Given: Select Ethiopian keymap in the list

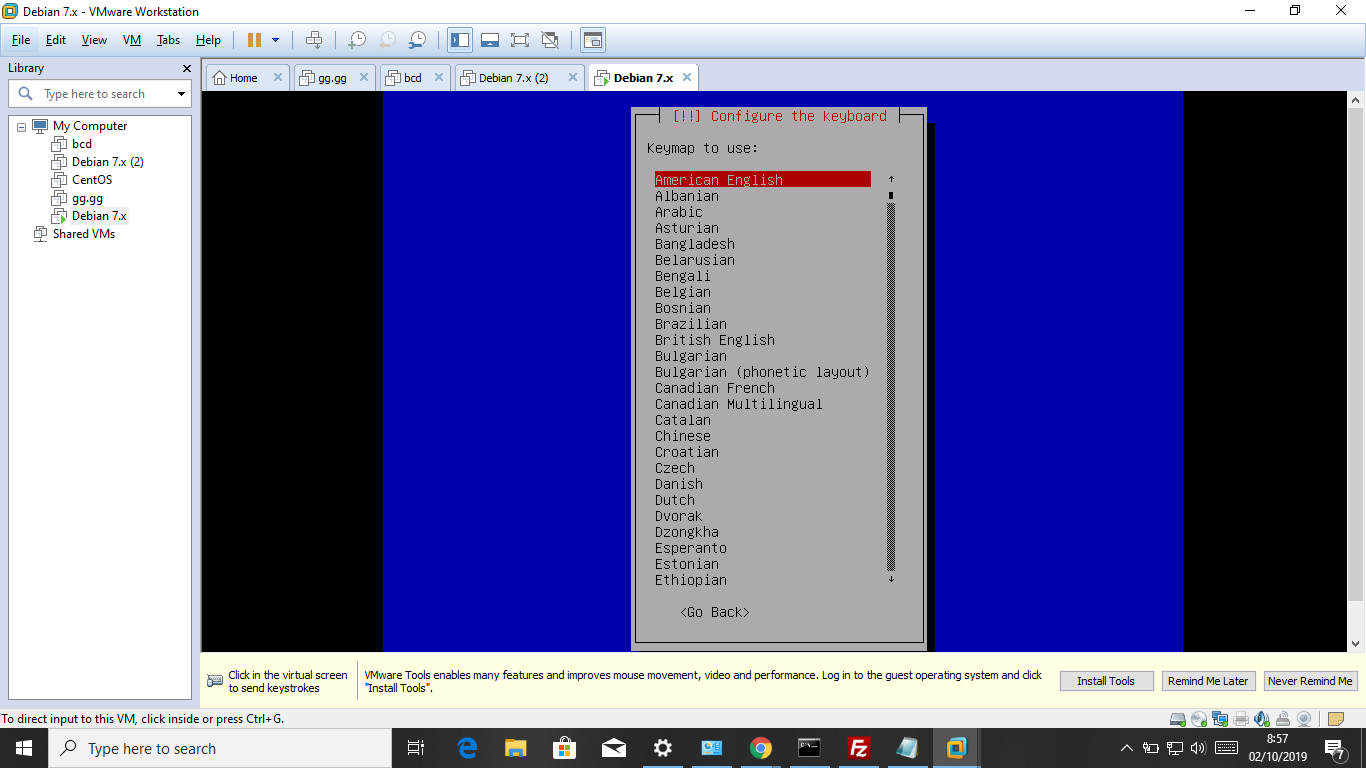Looking at the screenshot, I should 691,580.
